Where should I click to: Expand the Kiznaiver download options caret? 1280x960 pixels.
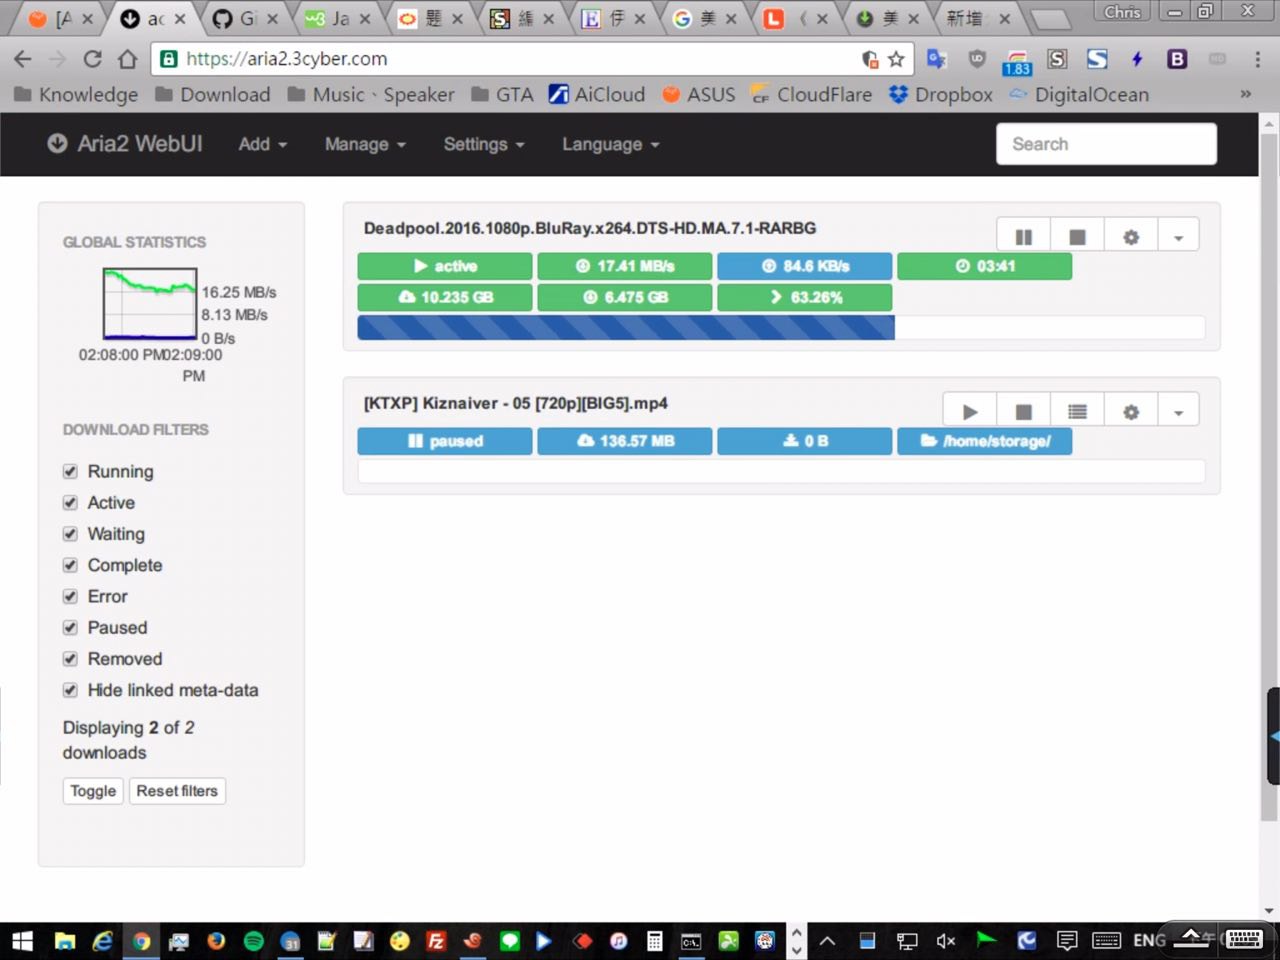(1179, 412)
